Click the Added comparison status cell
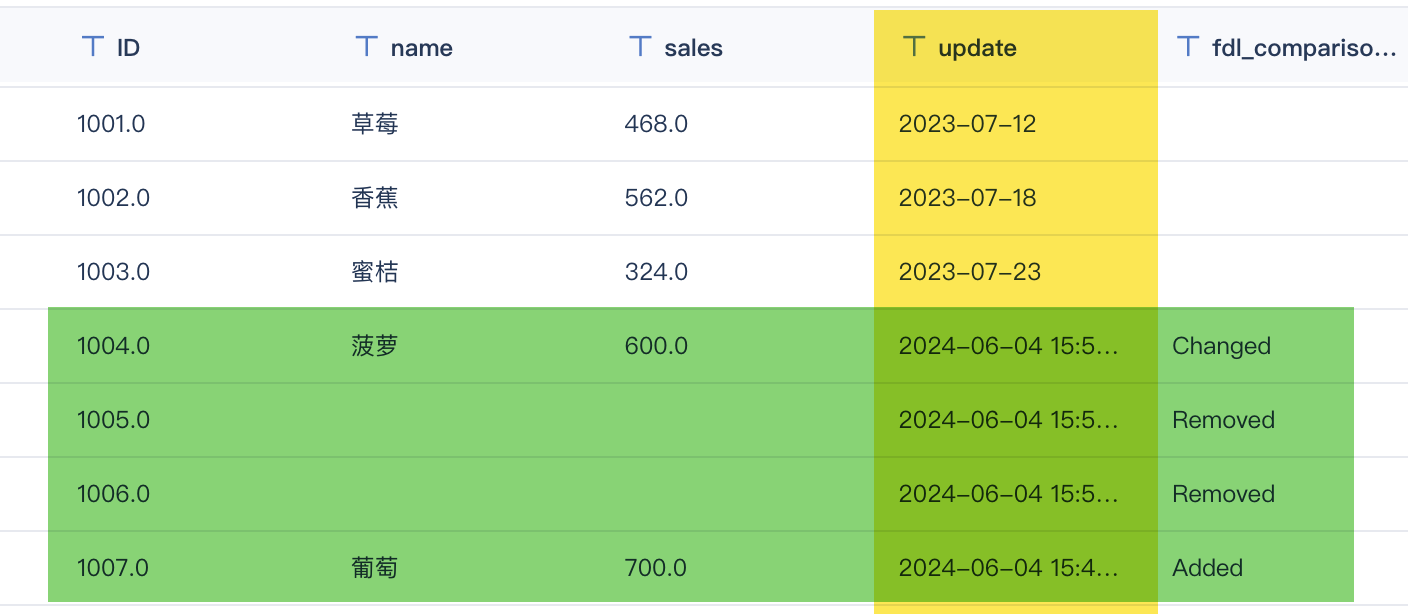The height and width of the screenshot is (614, 1408). 1207,568
